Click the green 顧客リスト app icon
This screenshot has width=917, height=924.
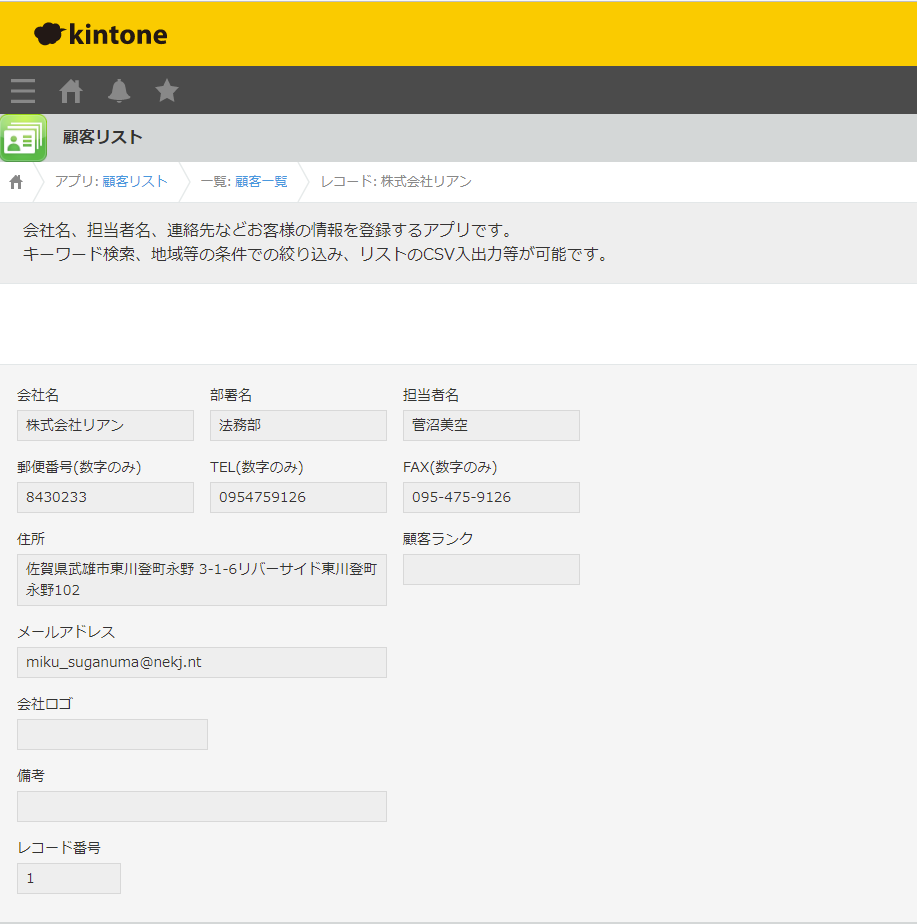[23, 137]
